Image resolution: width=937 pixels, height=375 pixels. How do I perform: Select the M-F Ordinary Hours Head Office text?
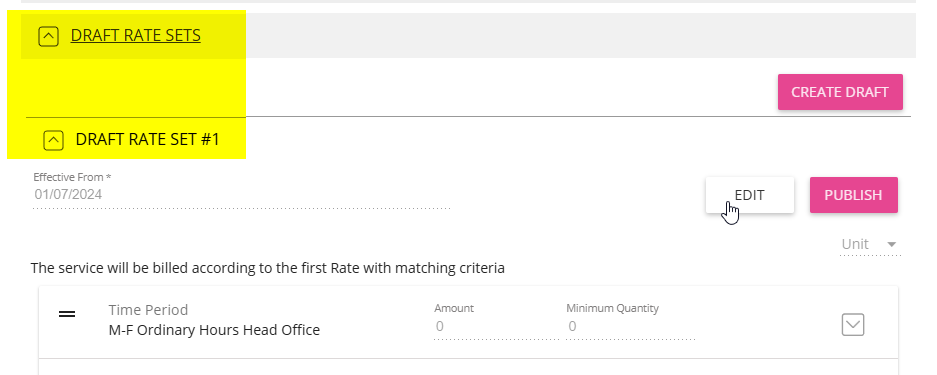pos(214,330)
